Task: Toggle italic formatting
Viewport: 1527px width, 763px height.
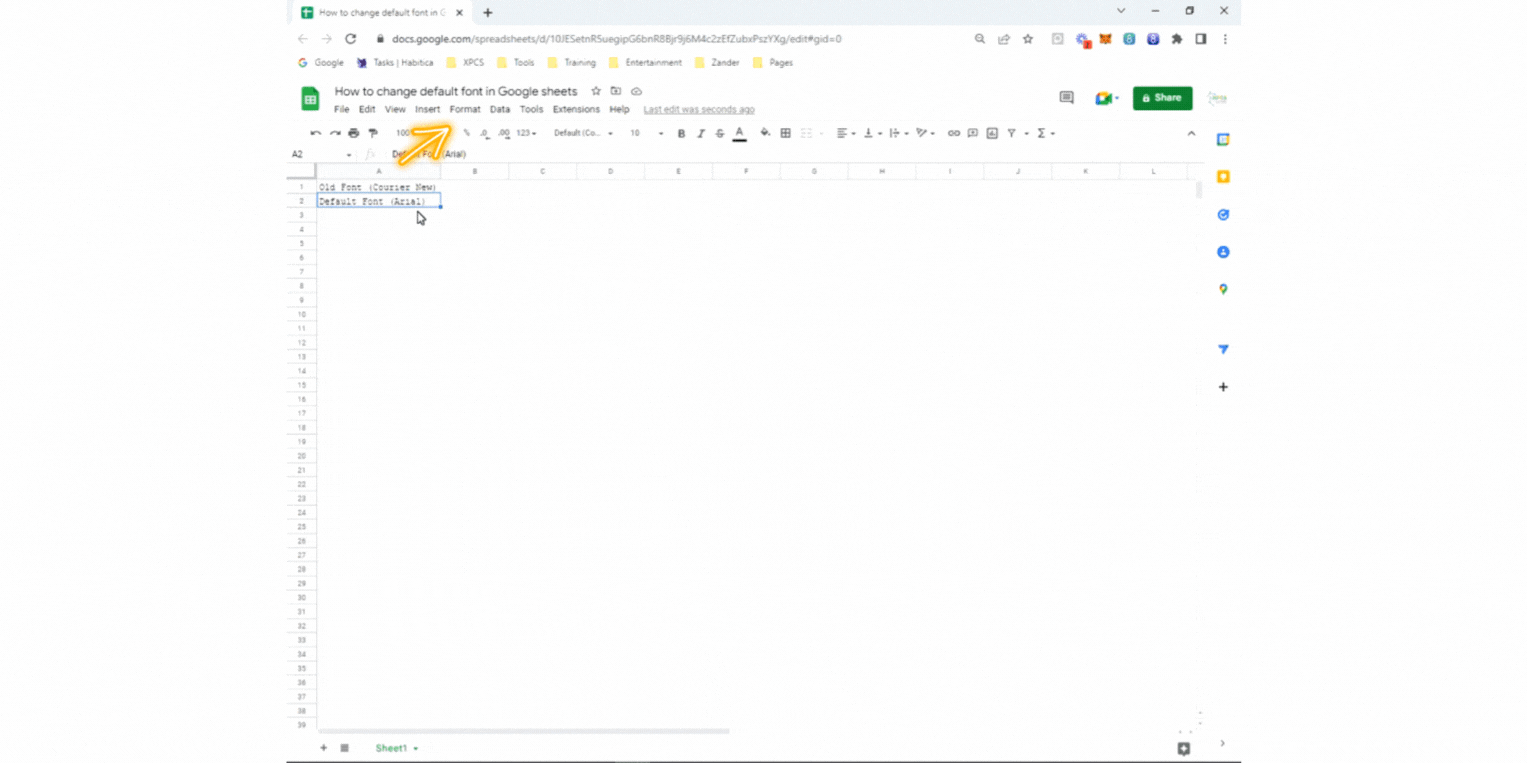Action: click(x=701, y=132)
